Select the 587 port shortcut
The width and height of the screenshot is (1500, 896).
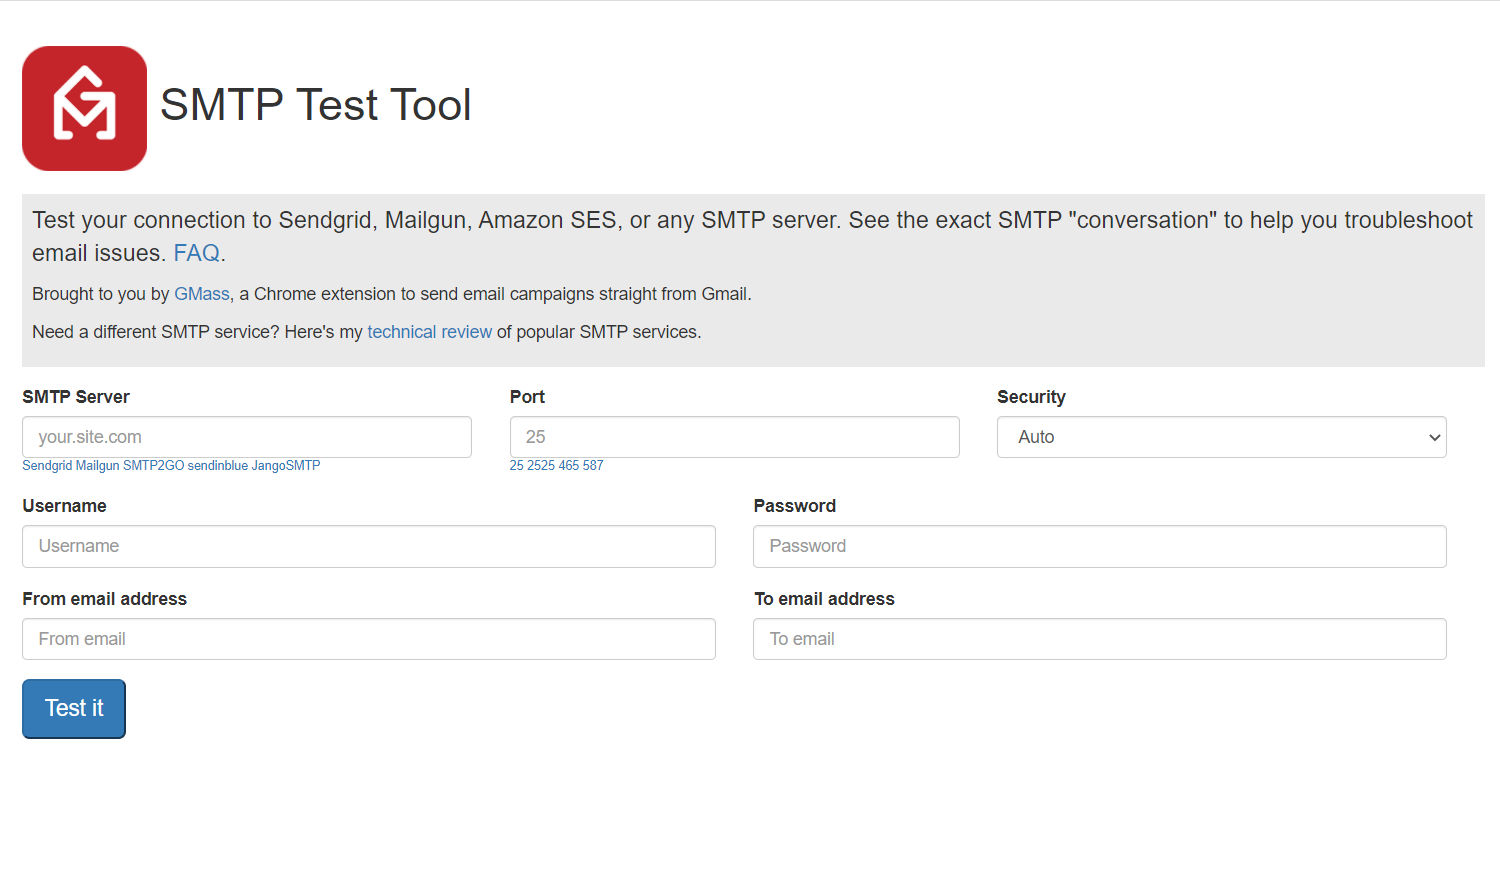pos(593,466)
